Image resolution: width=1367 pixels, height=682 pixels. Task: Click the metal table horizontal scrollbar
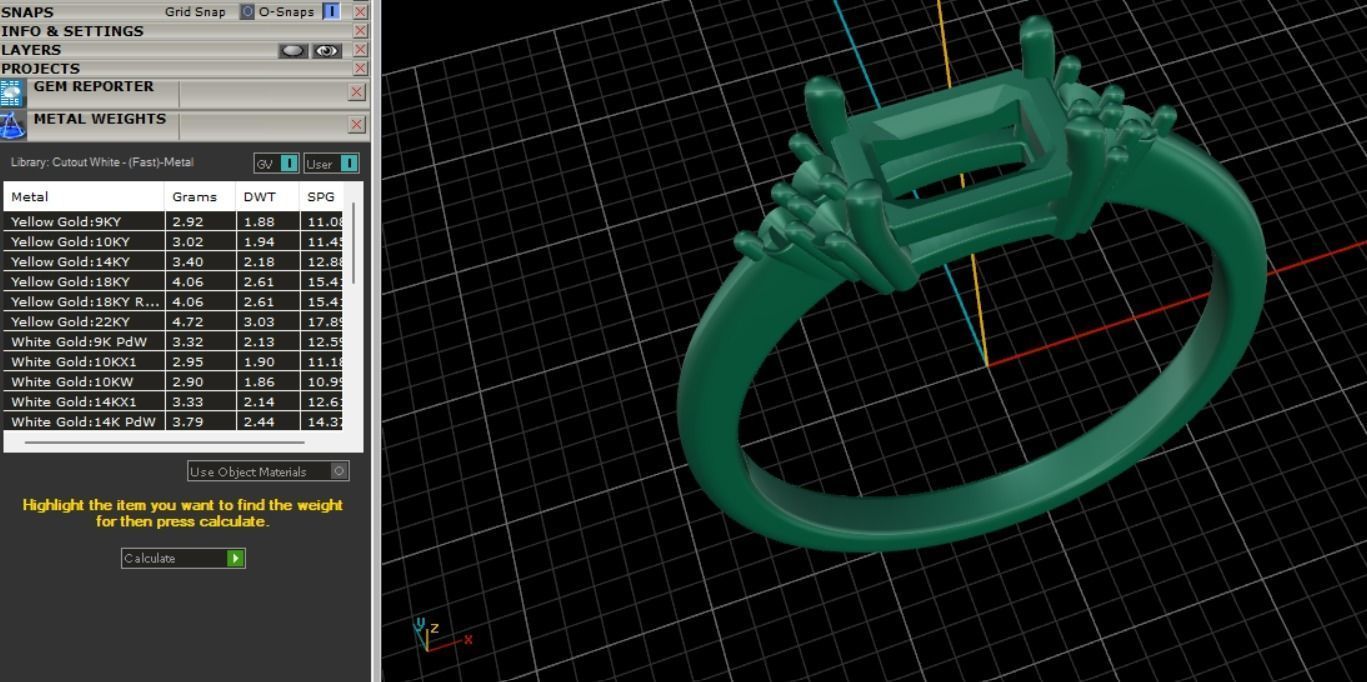point(164,441)
